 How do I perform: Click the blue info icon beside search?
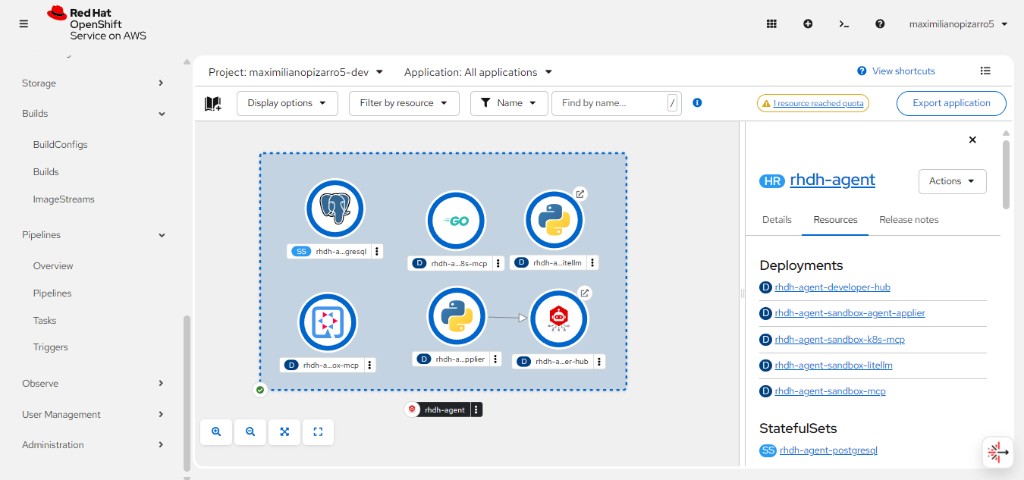tap(697, 103)
